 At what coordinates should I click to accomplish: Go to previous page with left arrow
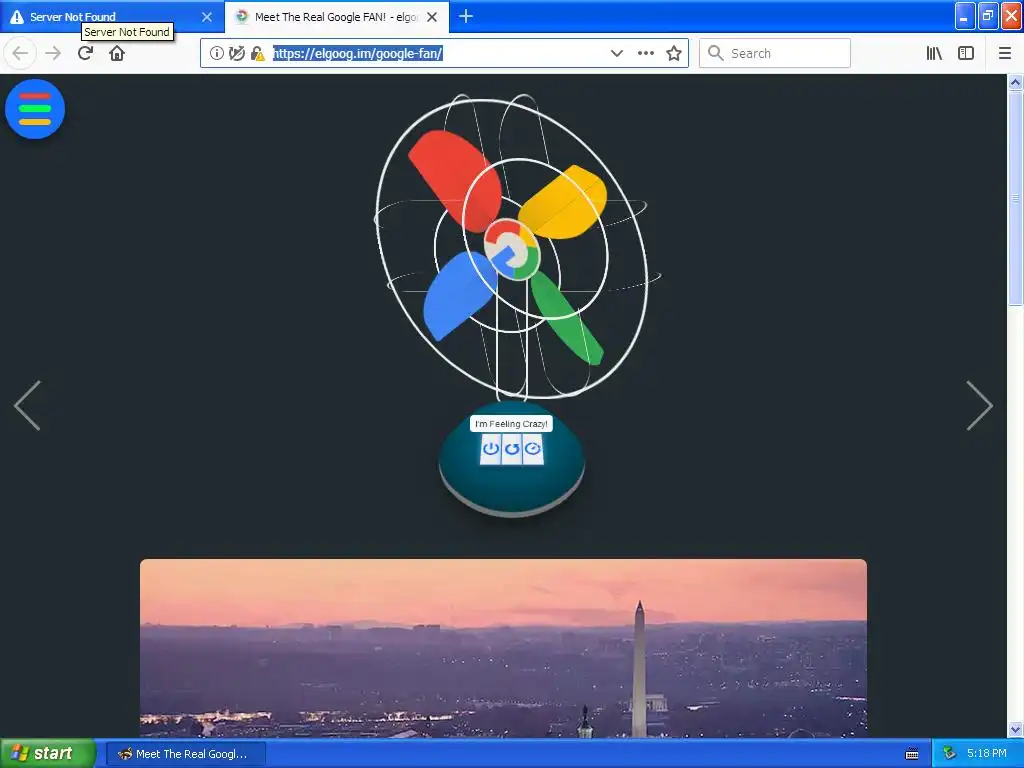pyautogui.click(x=27, y=406)
